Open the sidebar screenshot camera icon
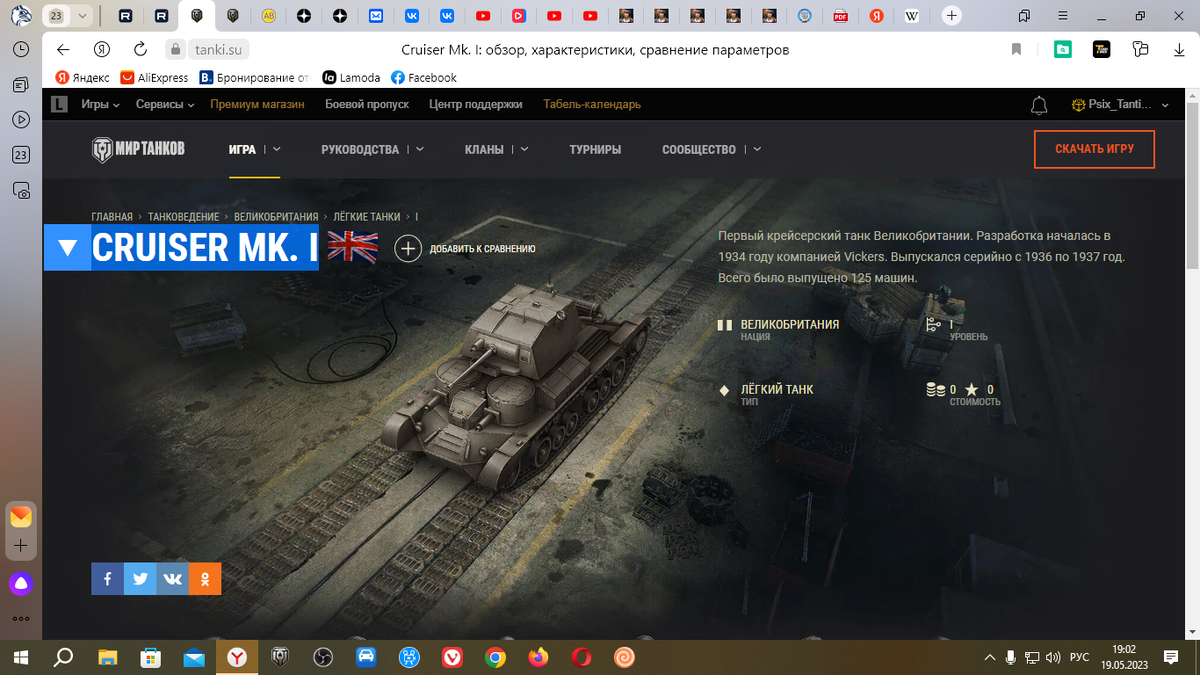1200x675 pixels. click(x=21, y=190)
